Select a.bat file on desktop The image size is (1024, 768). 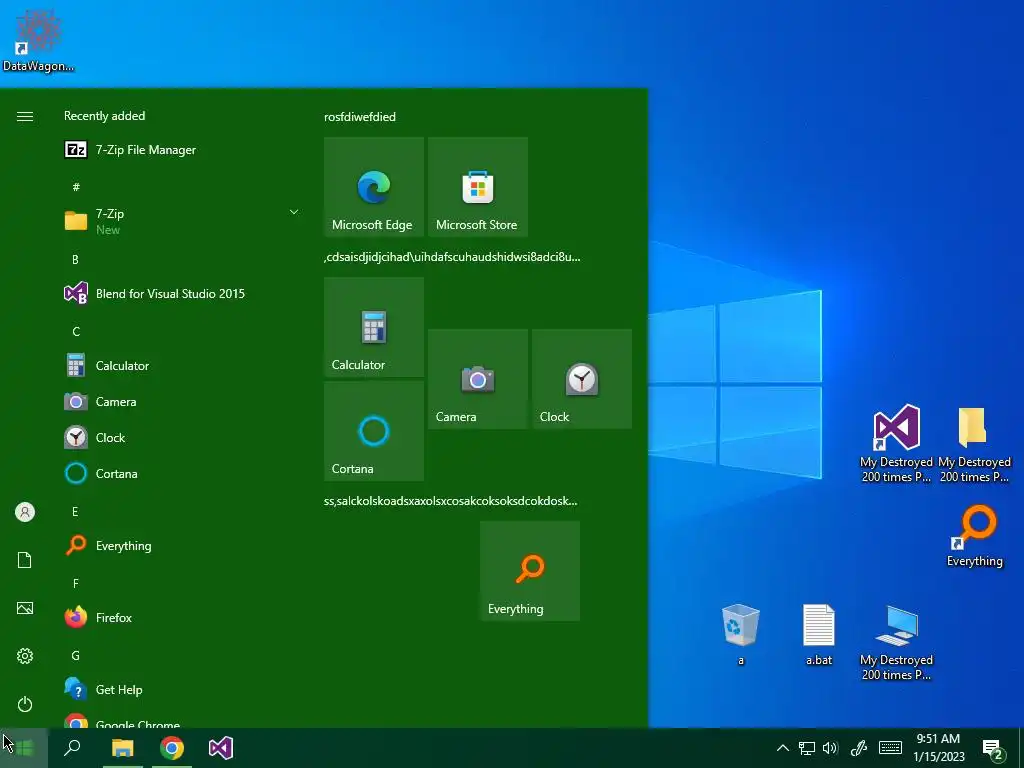tap(818, 634)
